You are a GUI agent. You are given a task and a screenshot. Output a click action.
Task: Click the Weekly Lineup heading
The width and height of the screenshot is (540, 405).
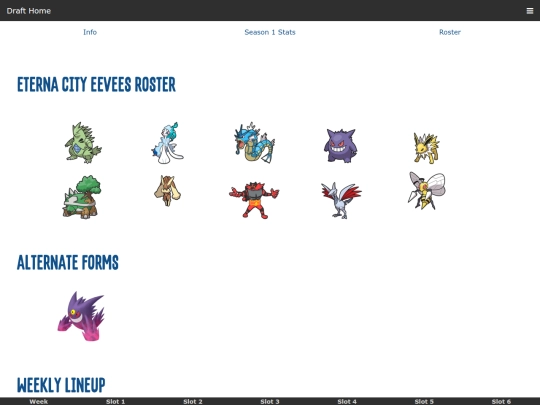pyautogui.click(x=61, y=385)
